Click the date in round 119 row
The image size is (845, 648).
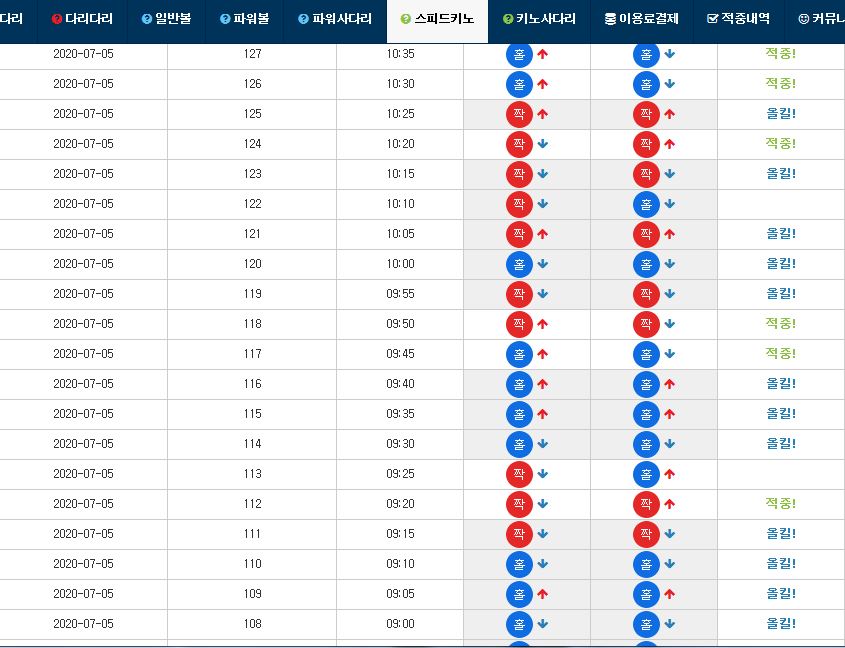84,294
